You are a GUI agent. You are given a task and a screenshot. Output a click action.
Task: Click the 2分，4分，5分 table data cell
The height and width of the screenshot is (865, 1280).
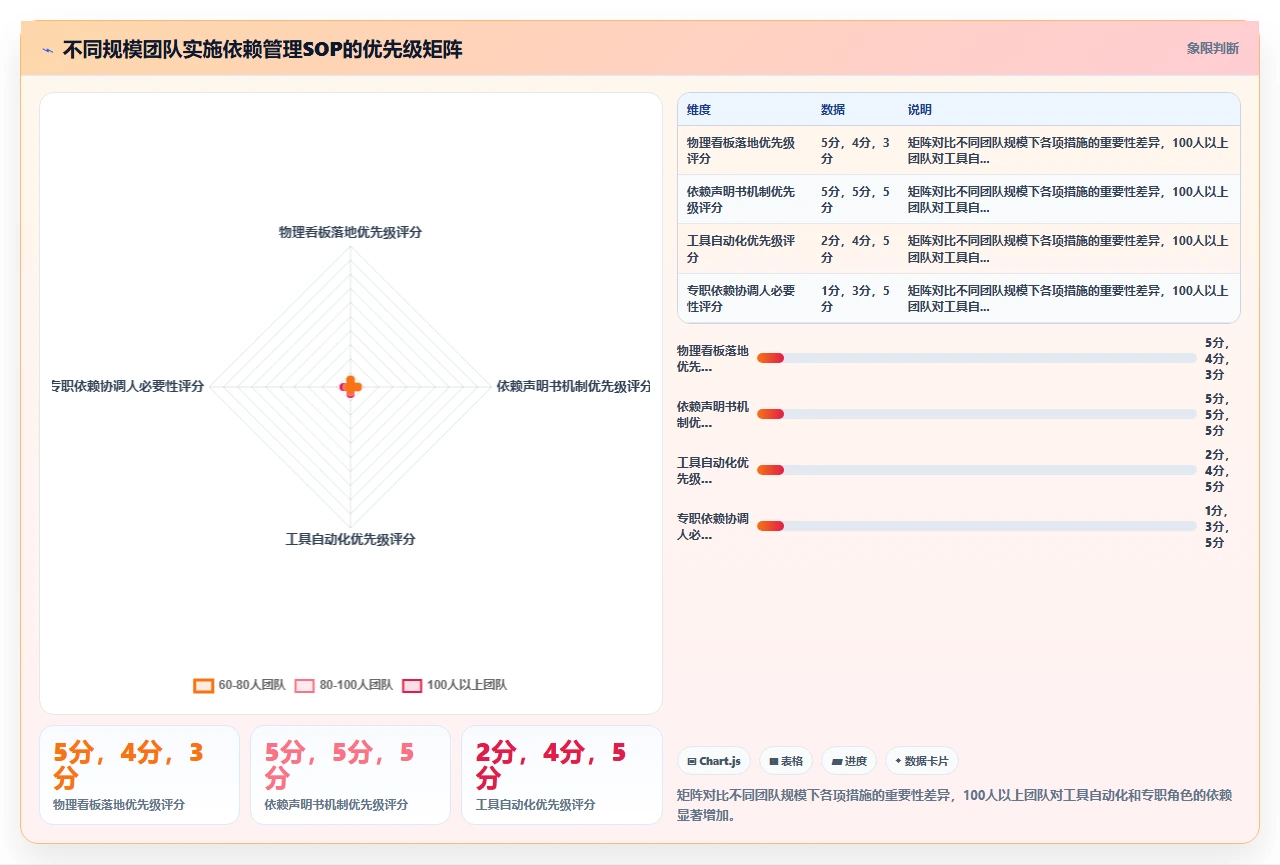(856, 249)
